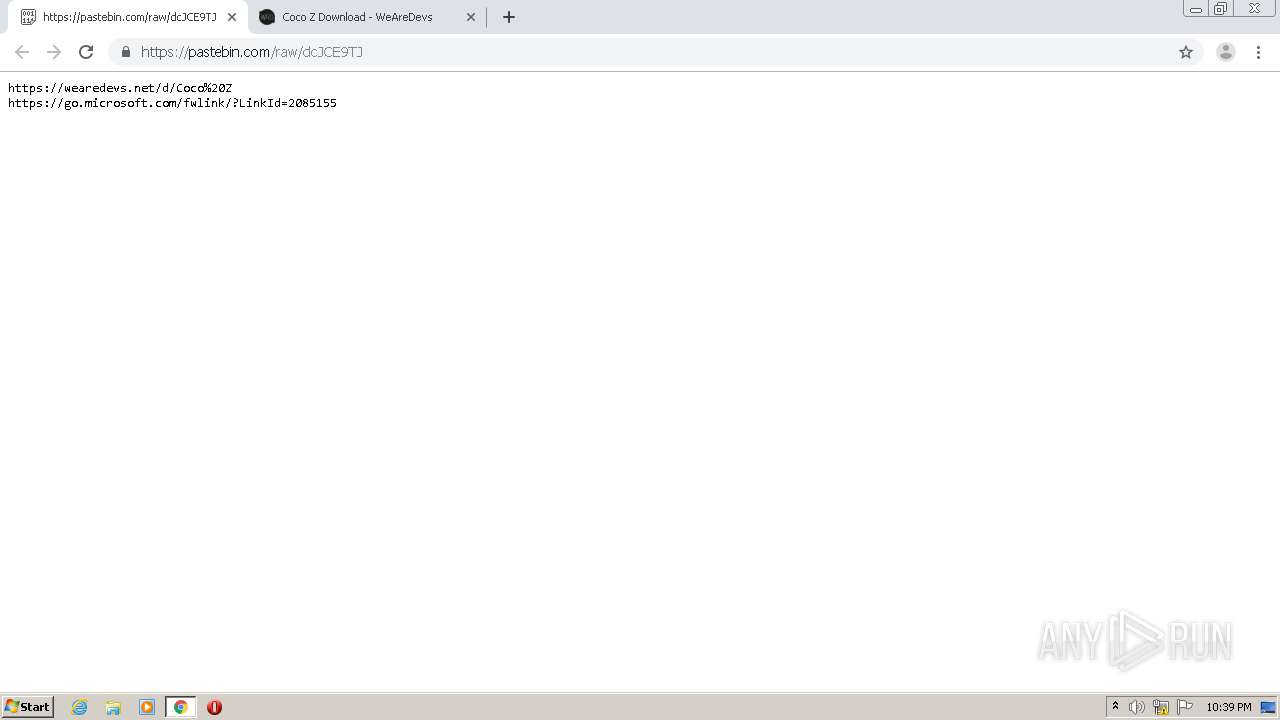Image resolution: width=1280 pixels, height=720 pixels.
Task: Open Windows Explorer folder from taskbar
Action: coord(113,707)
